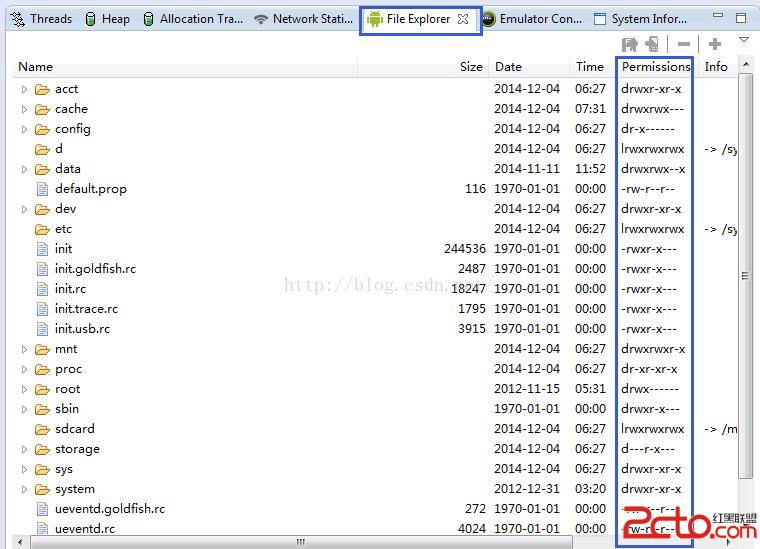Screen dimensions: 760x549
Task: Expand the mnt folder
Action: click(24, 349)
